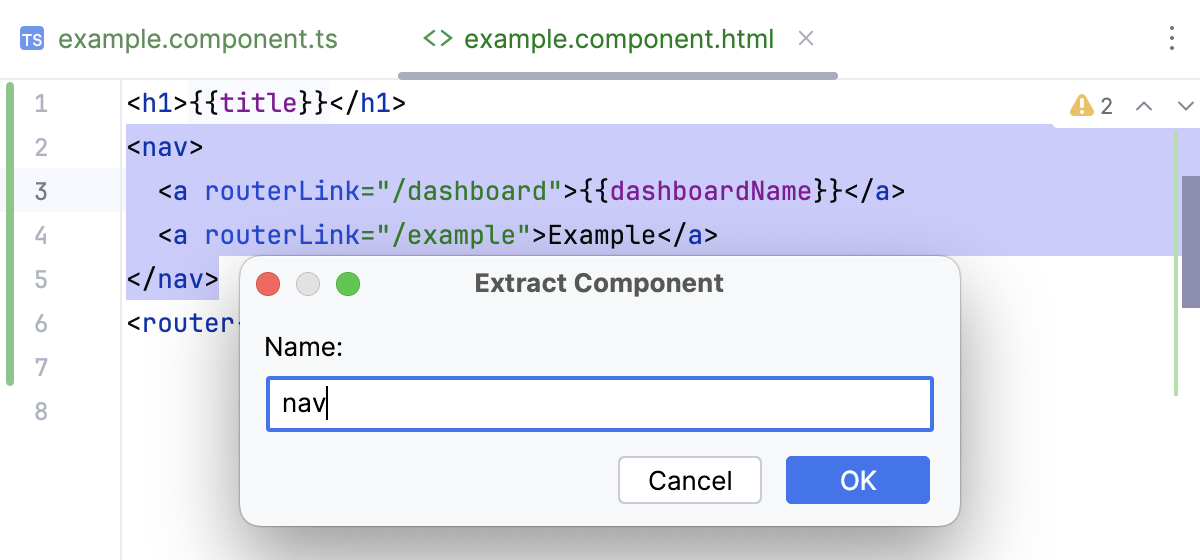Click the TypeScript file icon on the first tab

coord(31,40)
